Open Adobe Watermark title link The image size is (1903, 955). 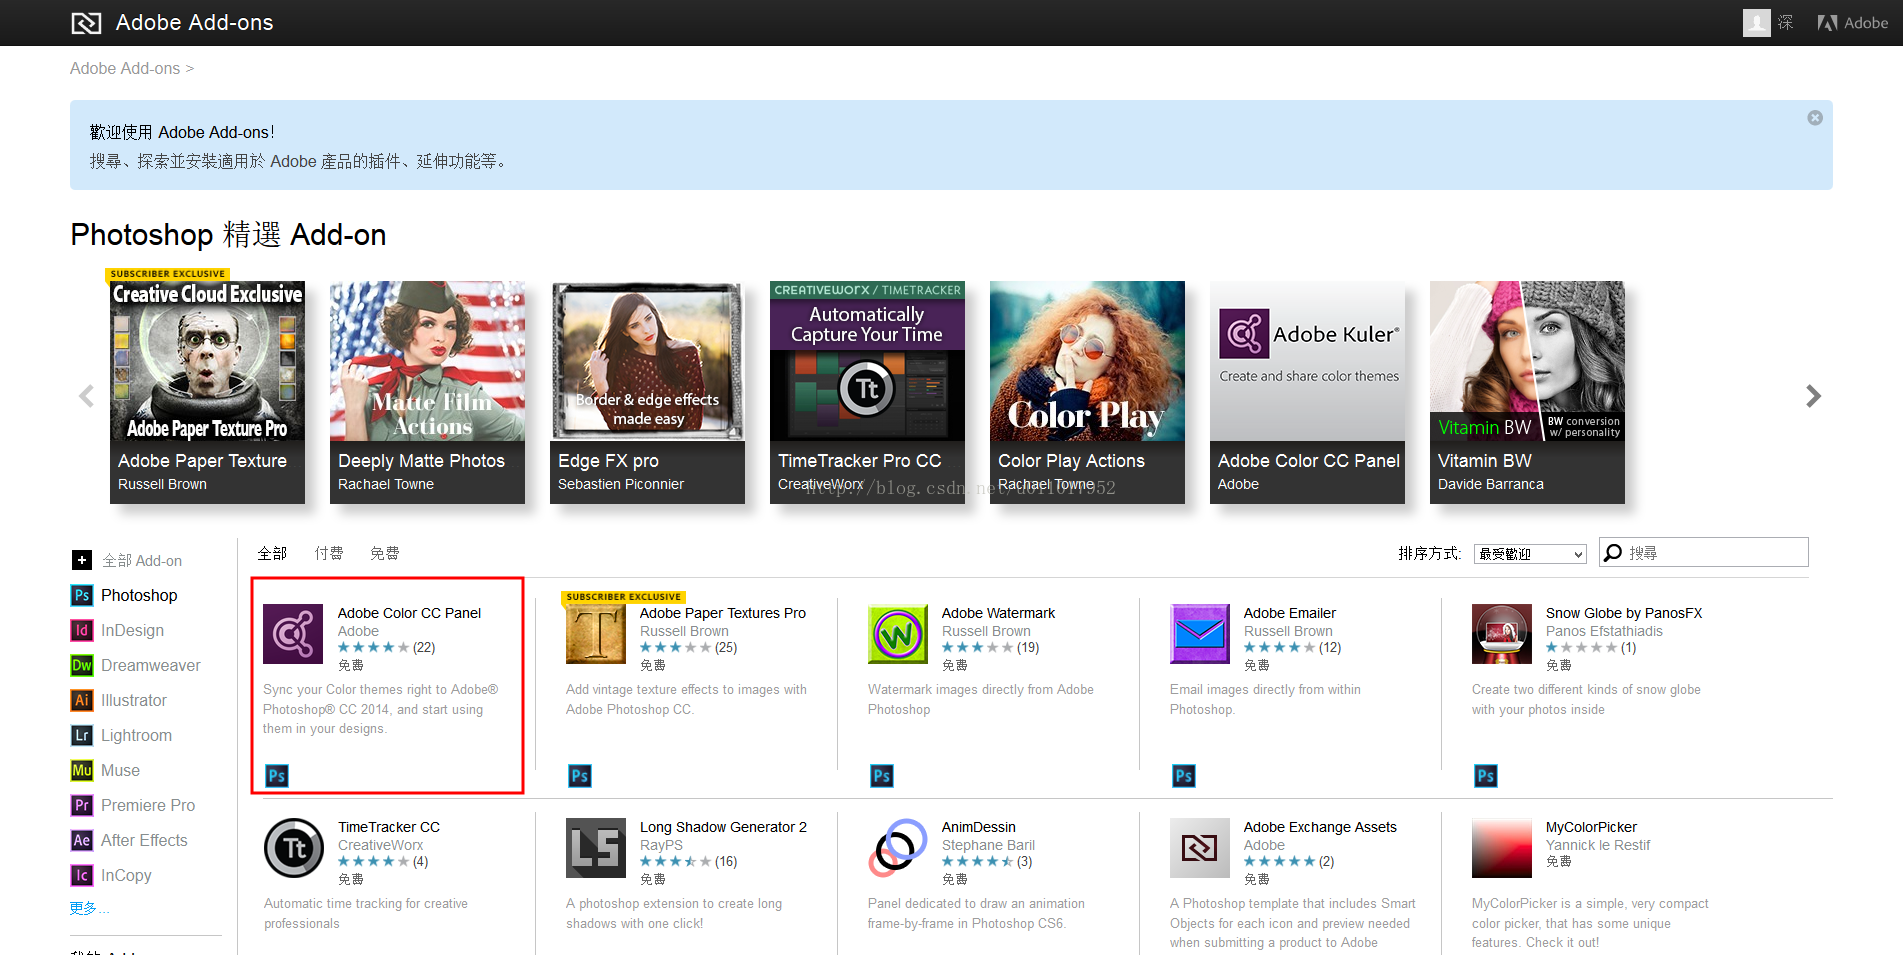coord(998,613)
